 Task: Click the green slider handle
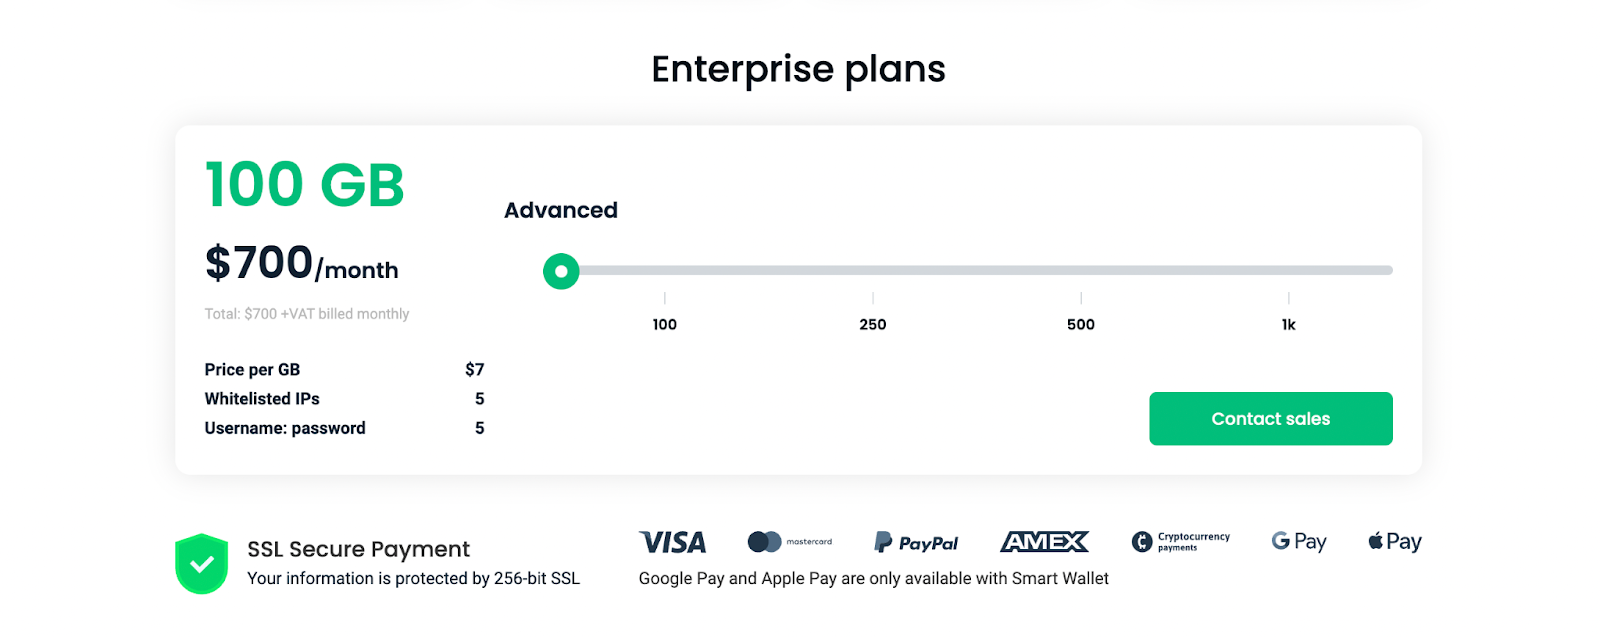coord(561,271)
